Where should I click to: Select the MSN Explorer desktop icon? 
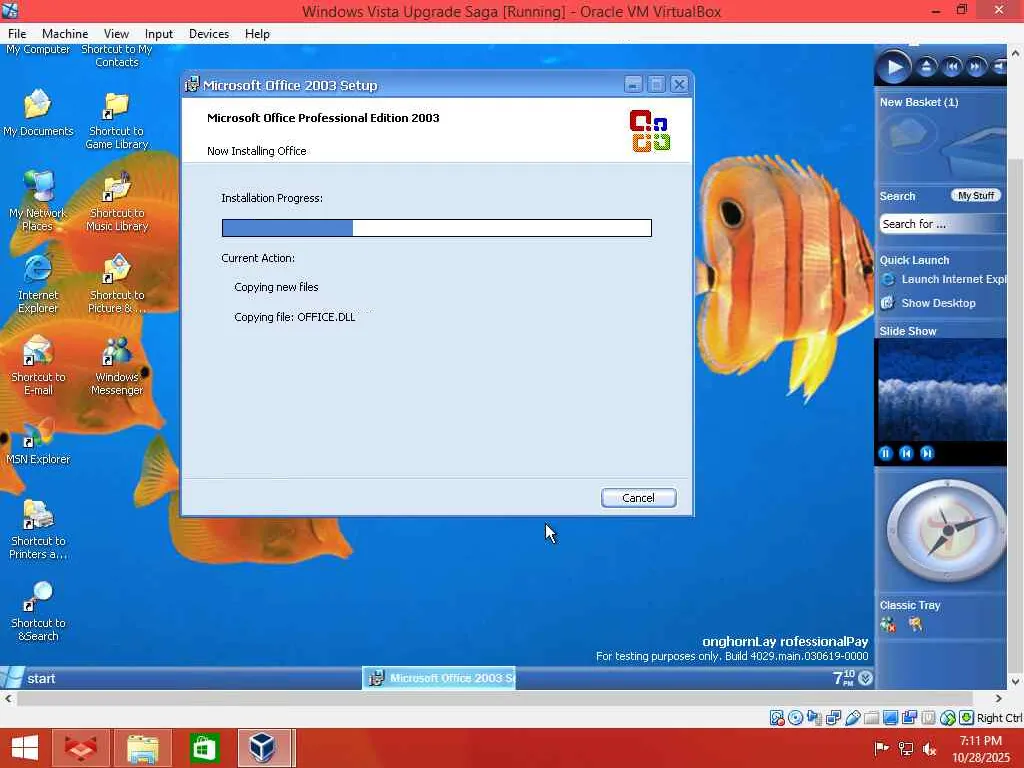pyautogui.click(x=38, y=443)
